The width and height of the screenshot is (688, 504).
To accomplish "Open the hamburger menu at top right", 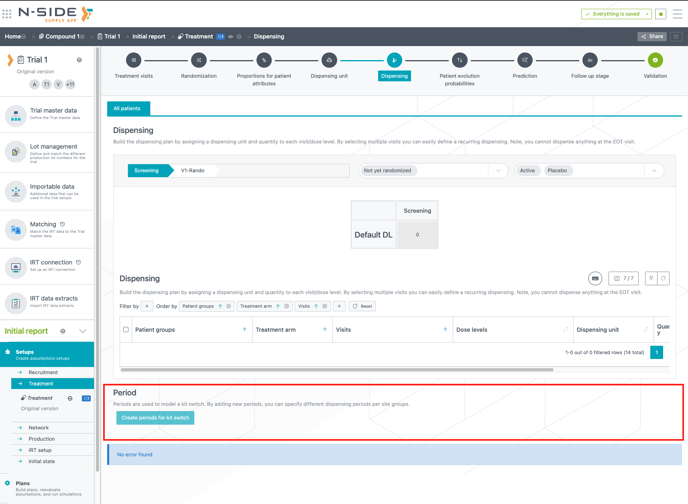I will tap(677, 14).
